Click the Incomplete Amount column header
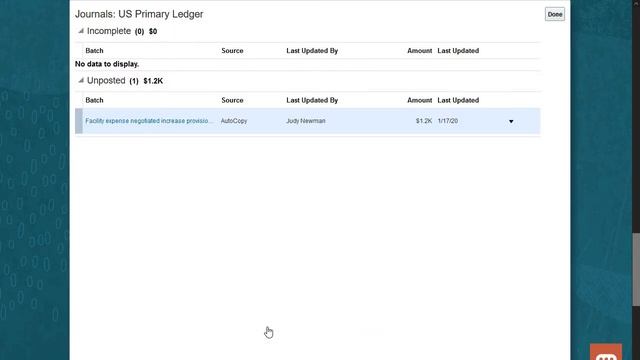Screen dimensions: 640x360 [420, 51]
